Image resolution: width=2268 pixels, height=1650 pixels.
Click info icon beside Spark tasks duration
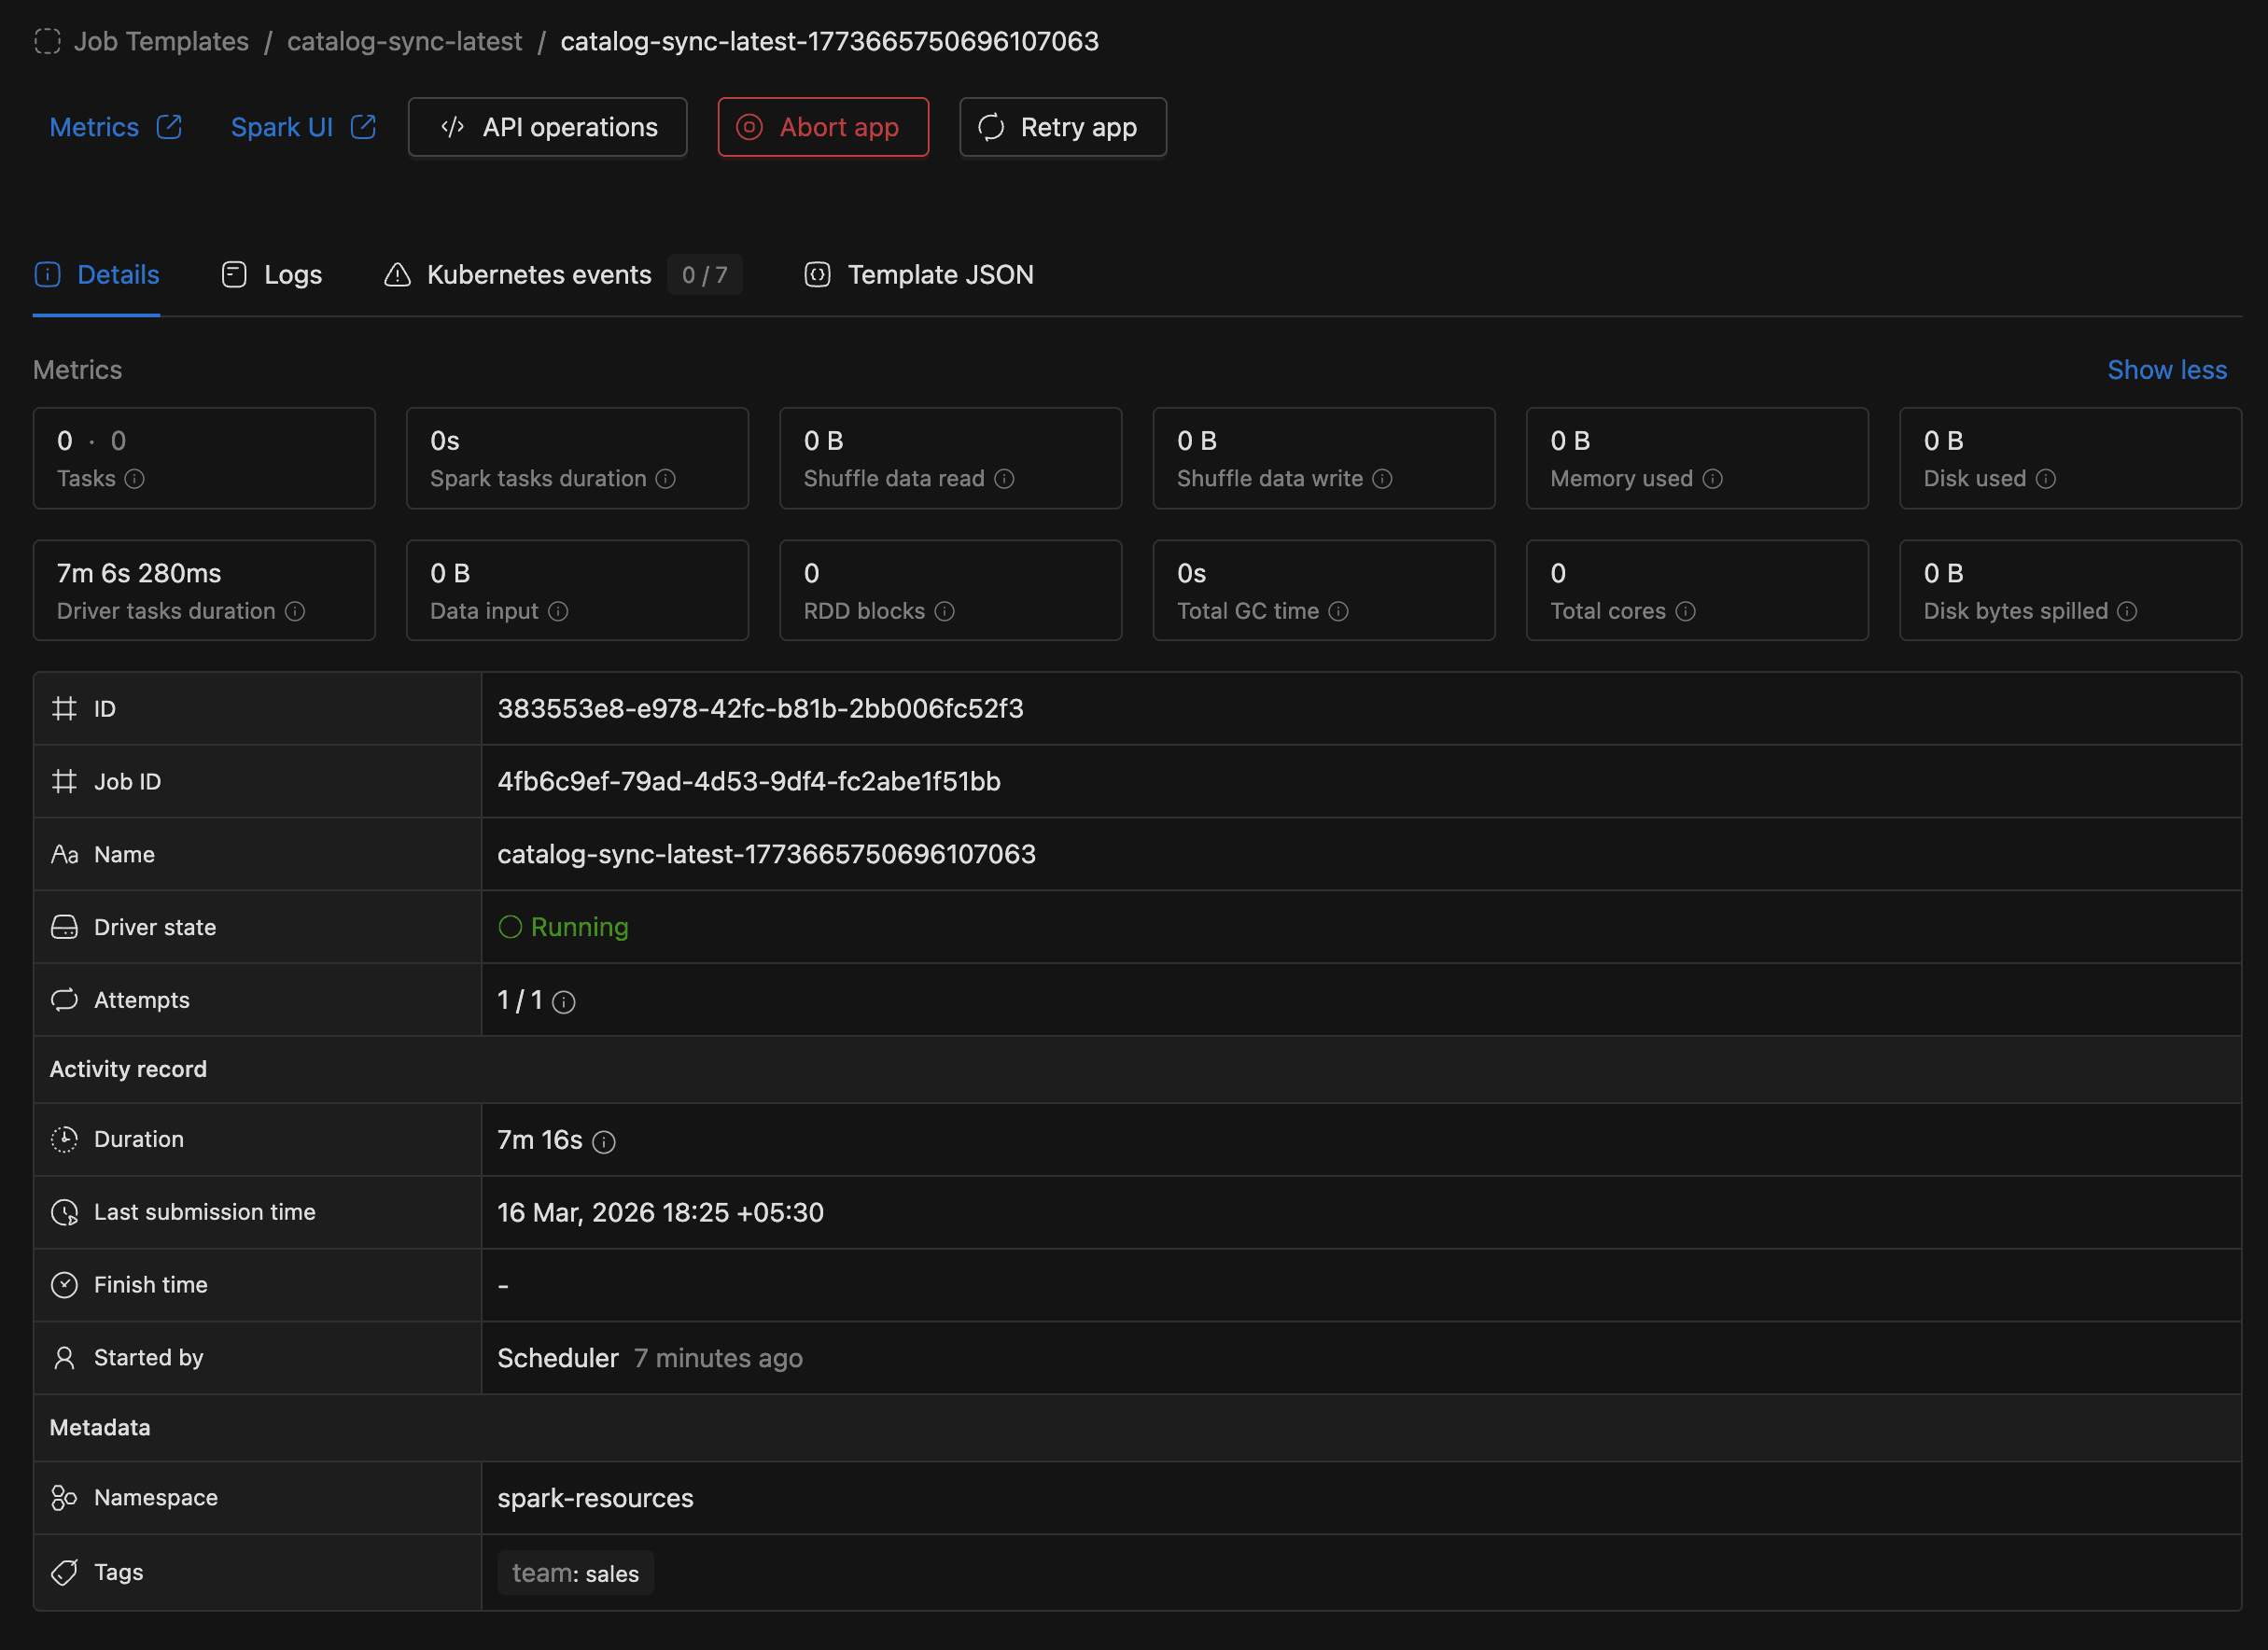pyautogui.click(x=666, y=479)
